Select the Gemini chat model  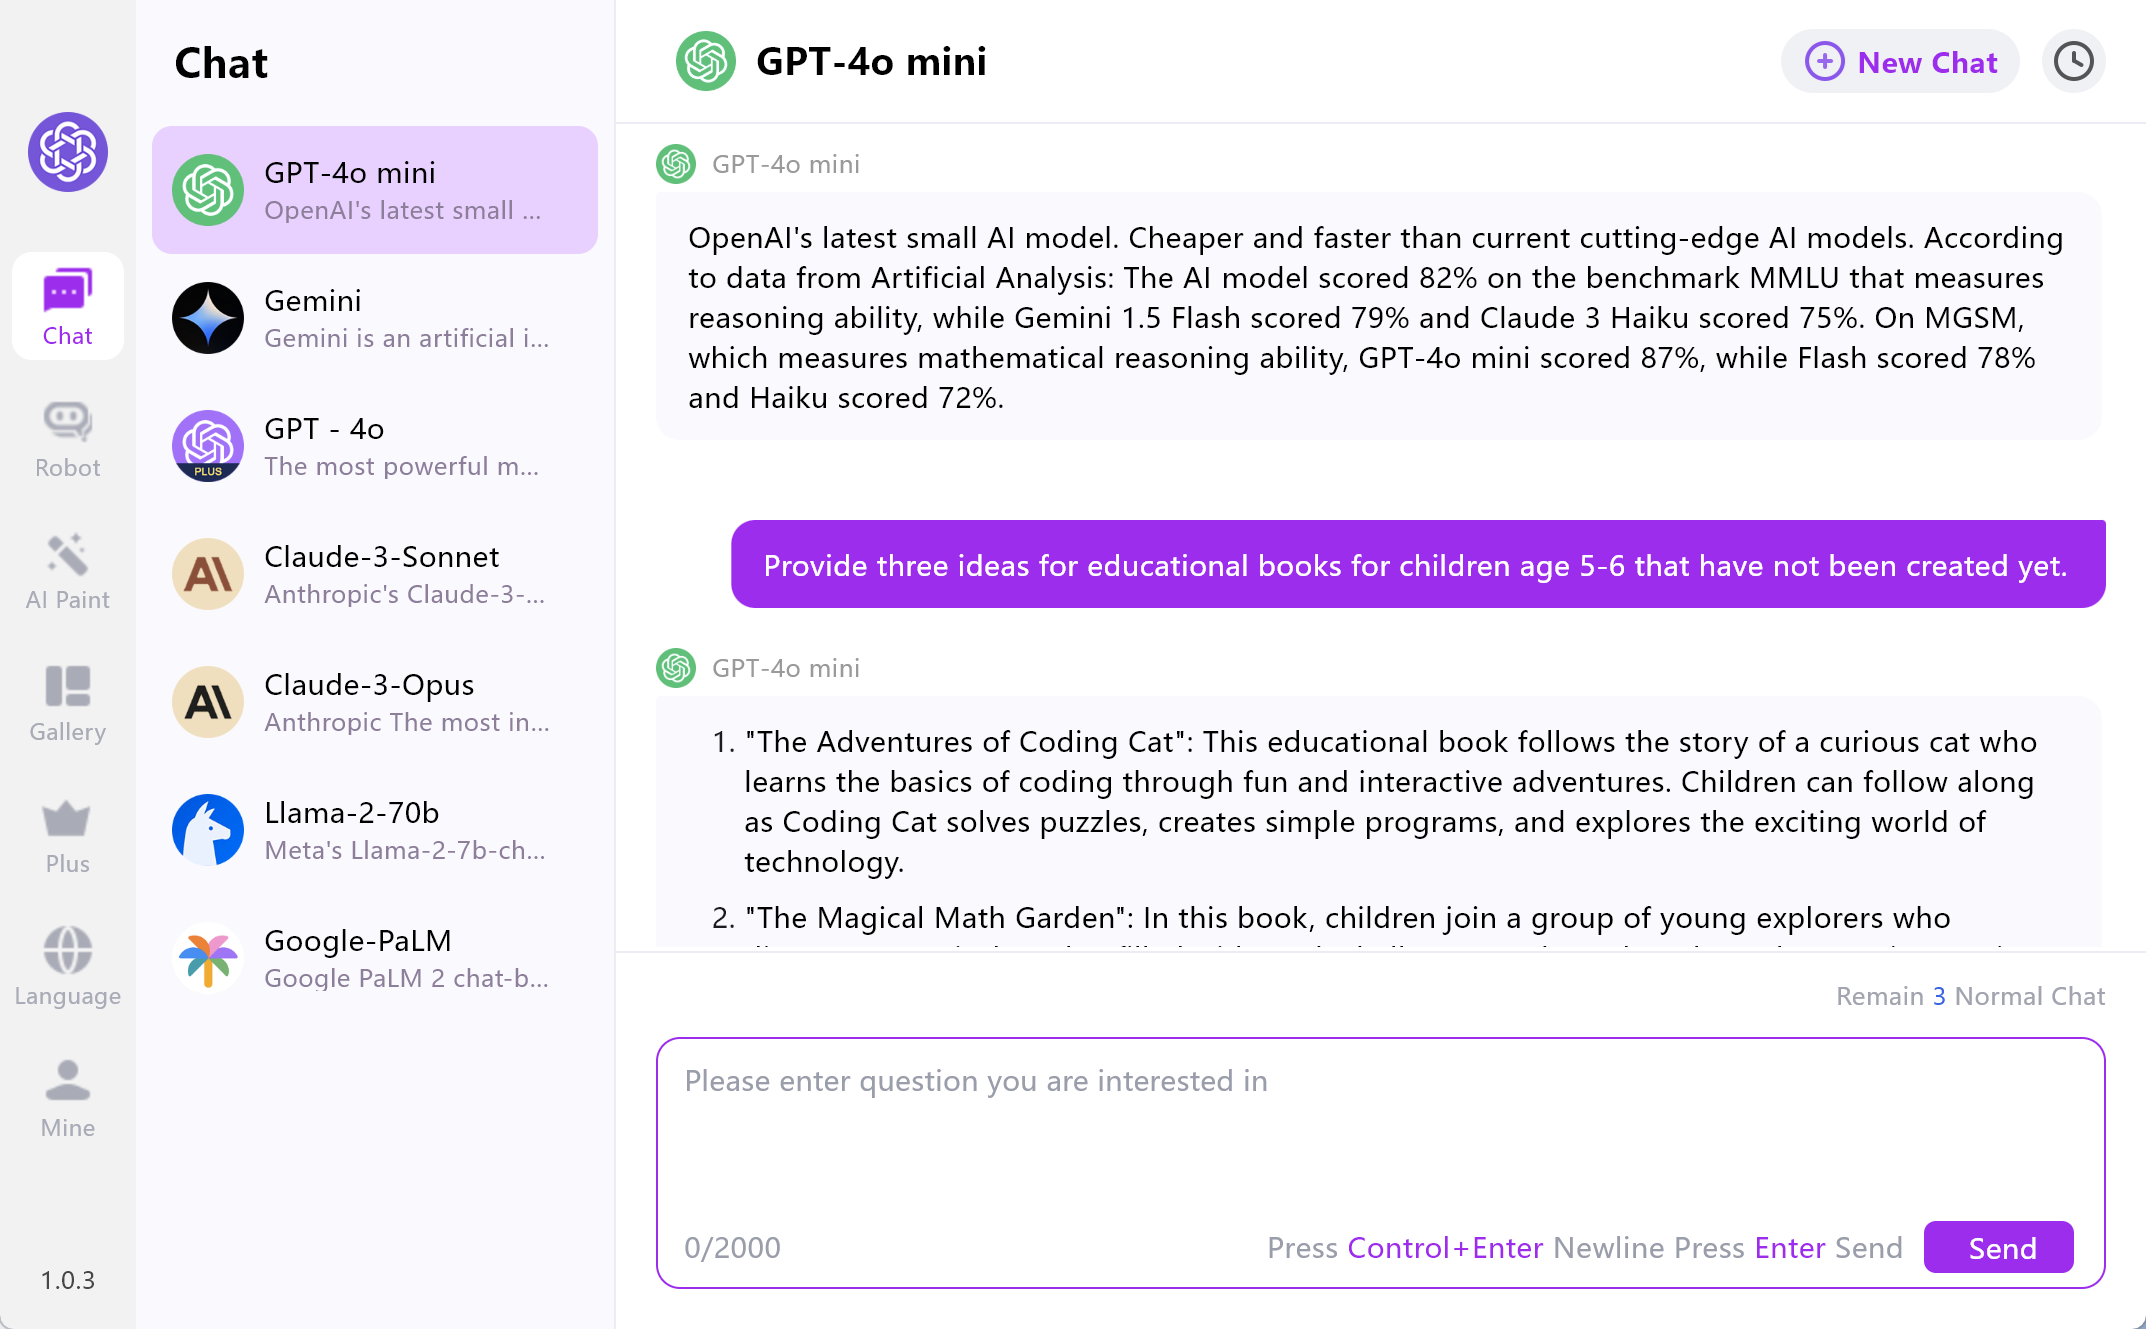click(375, 318)
